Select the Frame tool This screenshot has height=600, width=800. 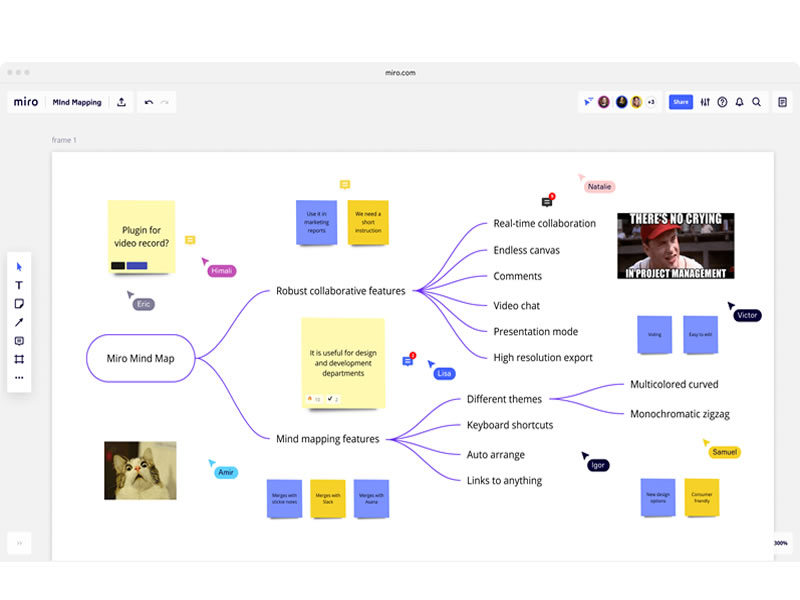19,359
